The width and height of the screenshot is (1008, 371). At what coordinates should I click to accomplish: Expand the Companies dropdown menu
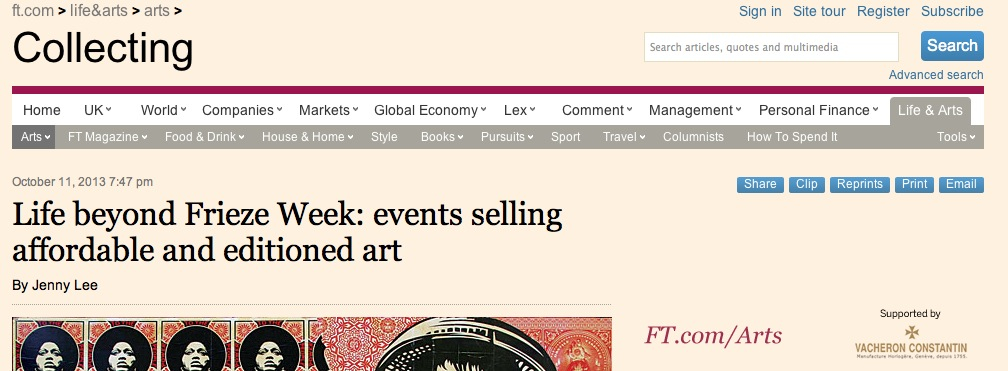point(242,111)
